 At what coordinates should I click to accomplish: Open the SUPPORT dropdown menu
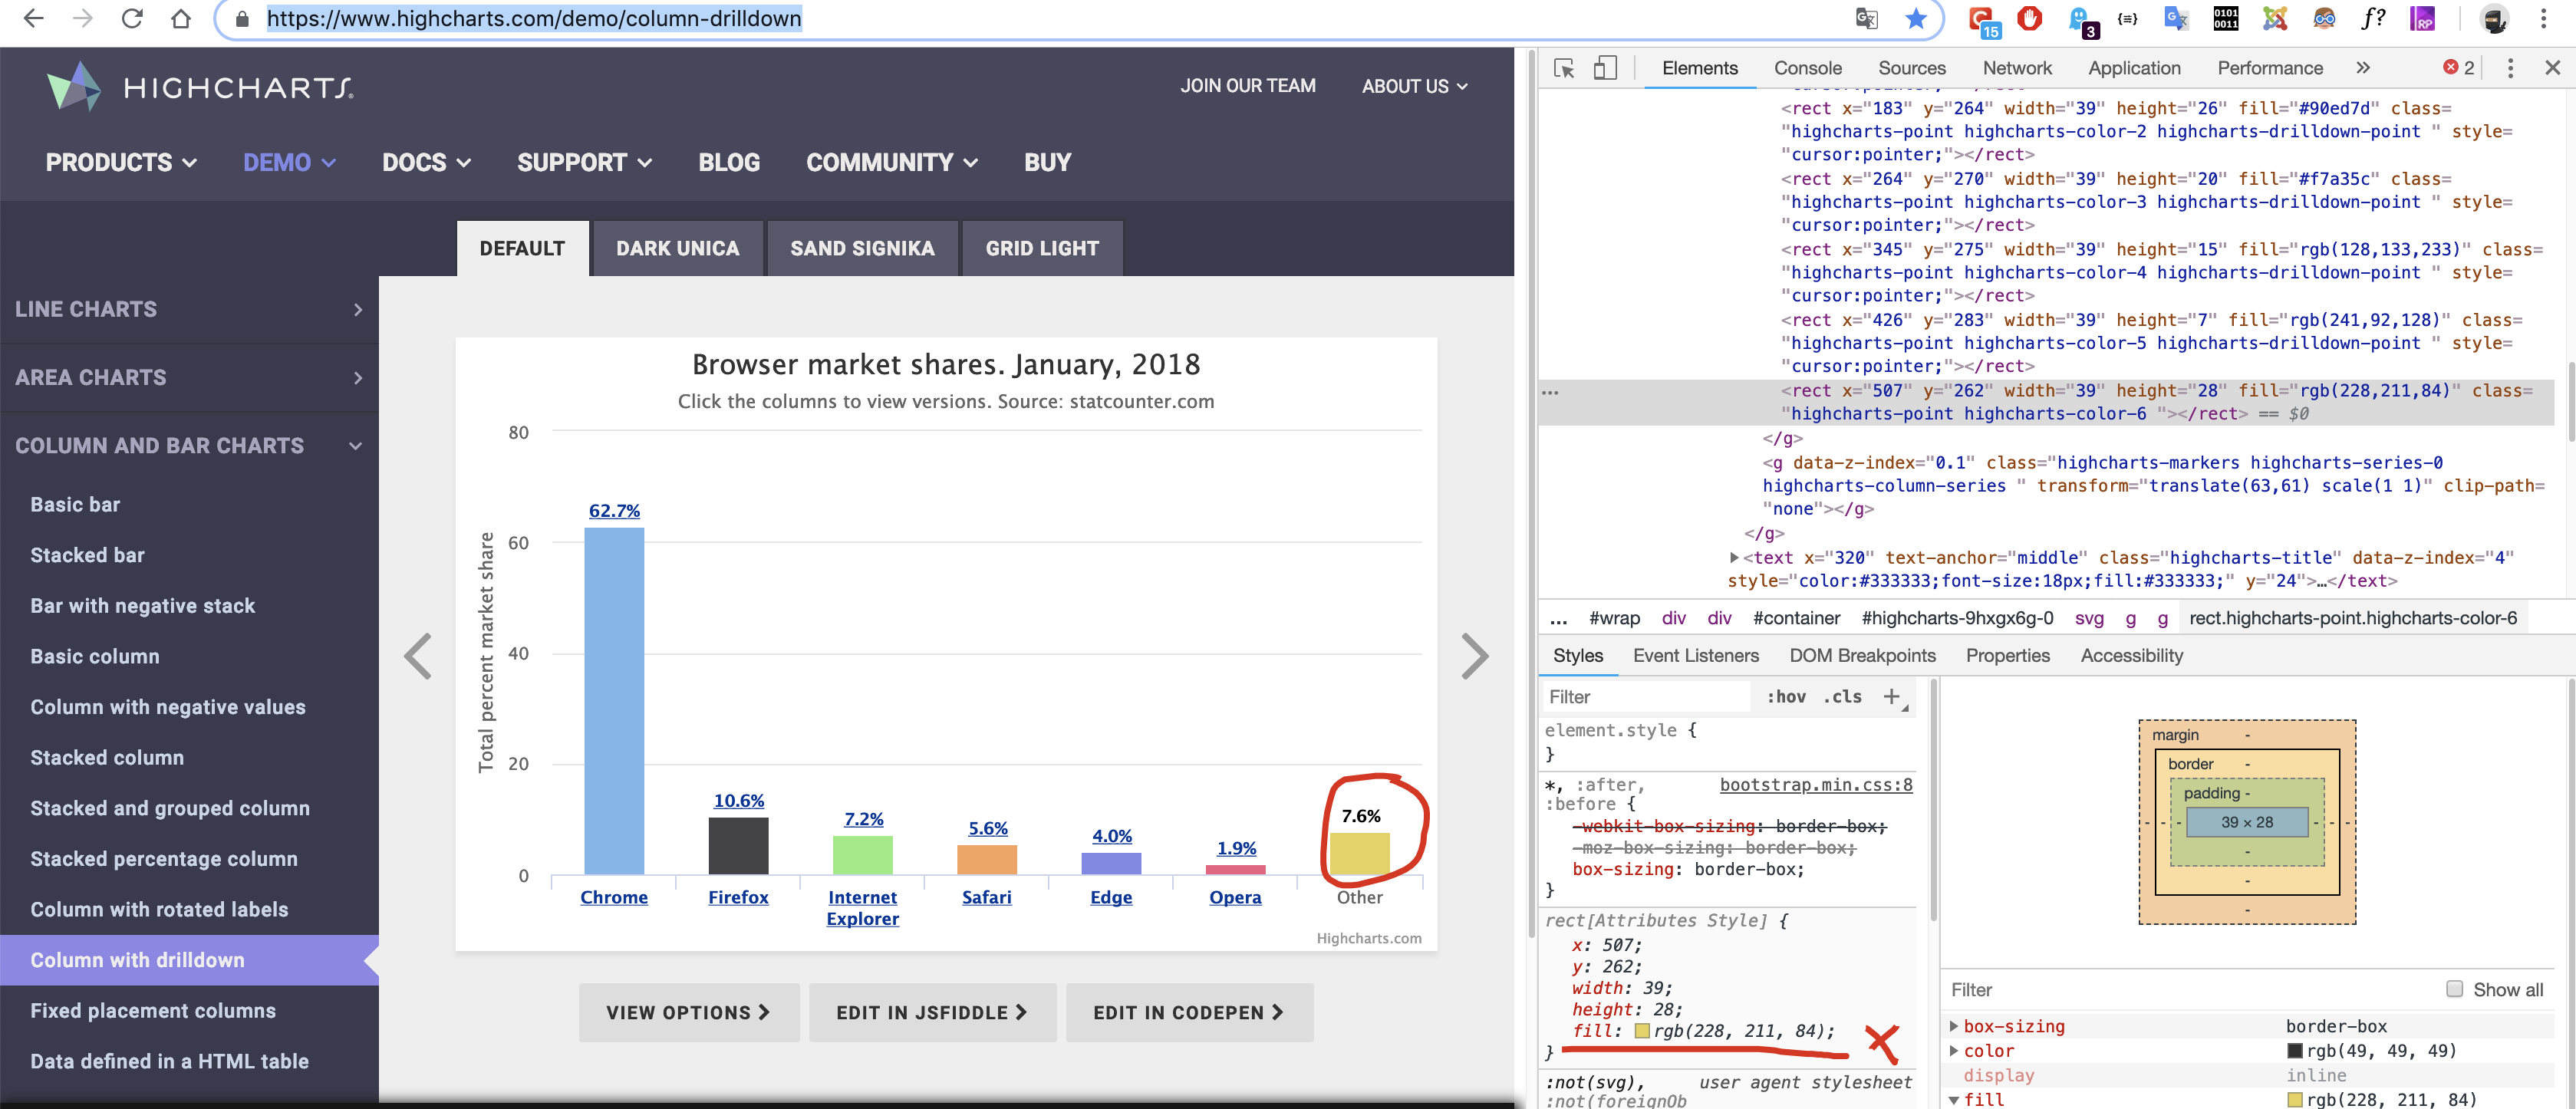(584, 162)
